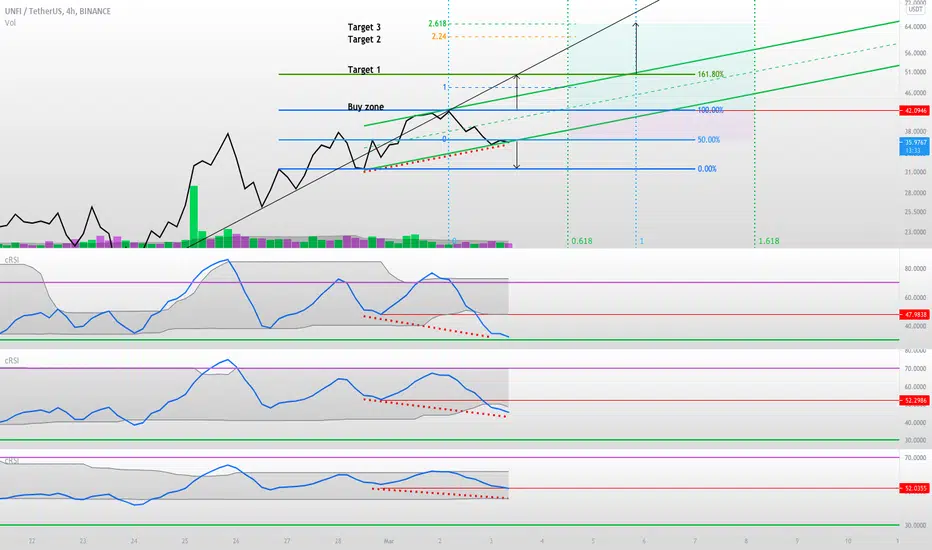Screen dimensions: 932x550
Task: Select 80.0000 on the first cRSI axis
Action: (x=915, y=269)
